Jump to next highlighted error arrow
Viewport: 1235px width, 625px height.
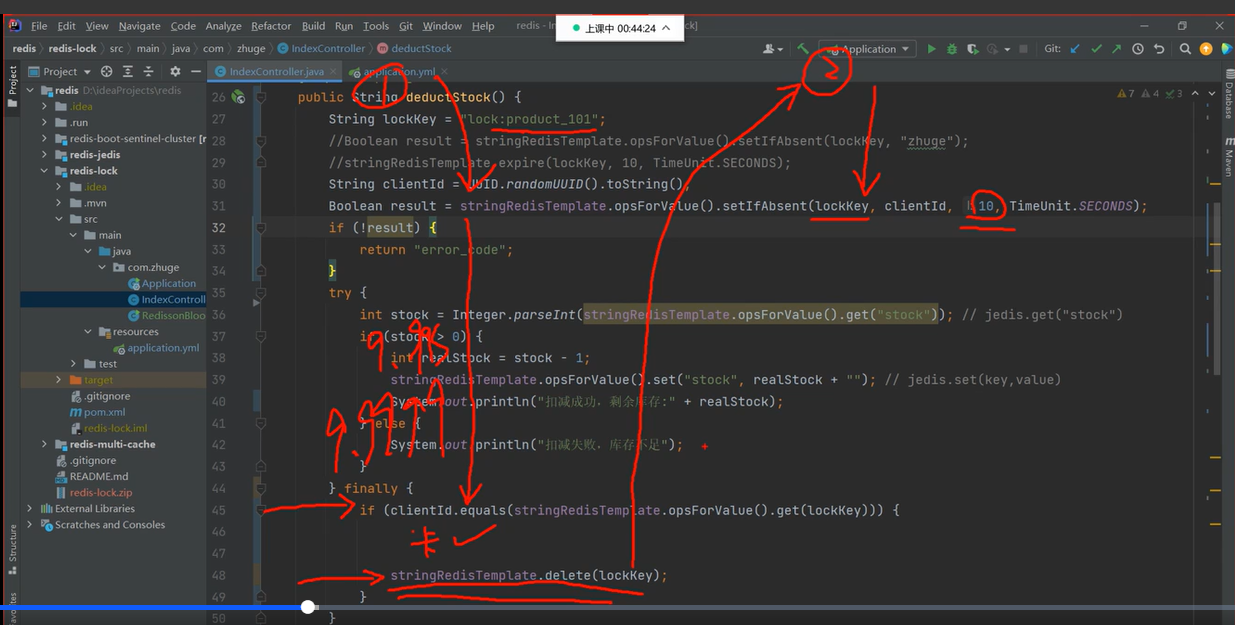tap(1212, 94)
